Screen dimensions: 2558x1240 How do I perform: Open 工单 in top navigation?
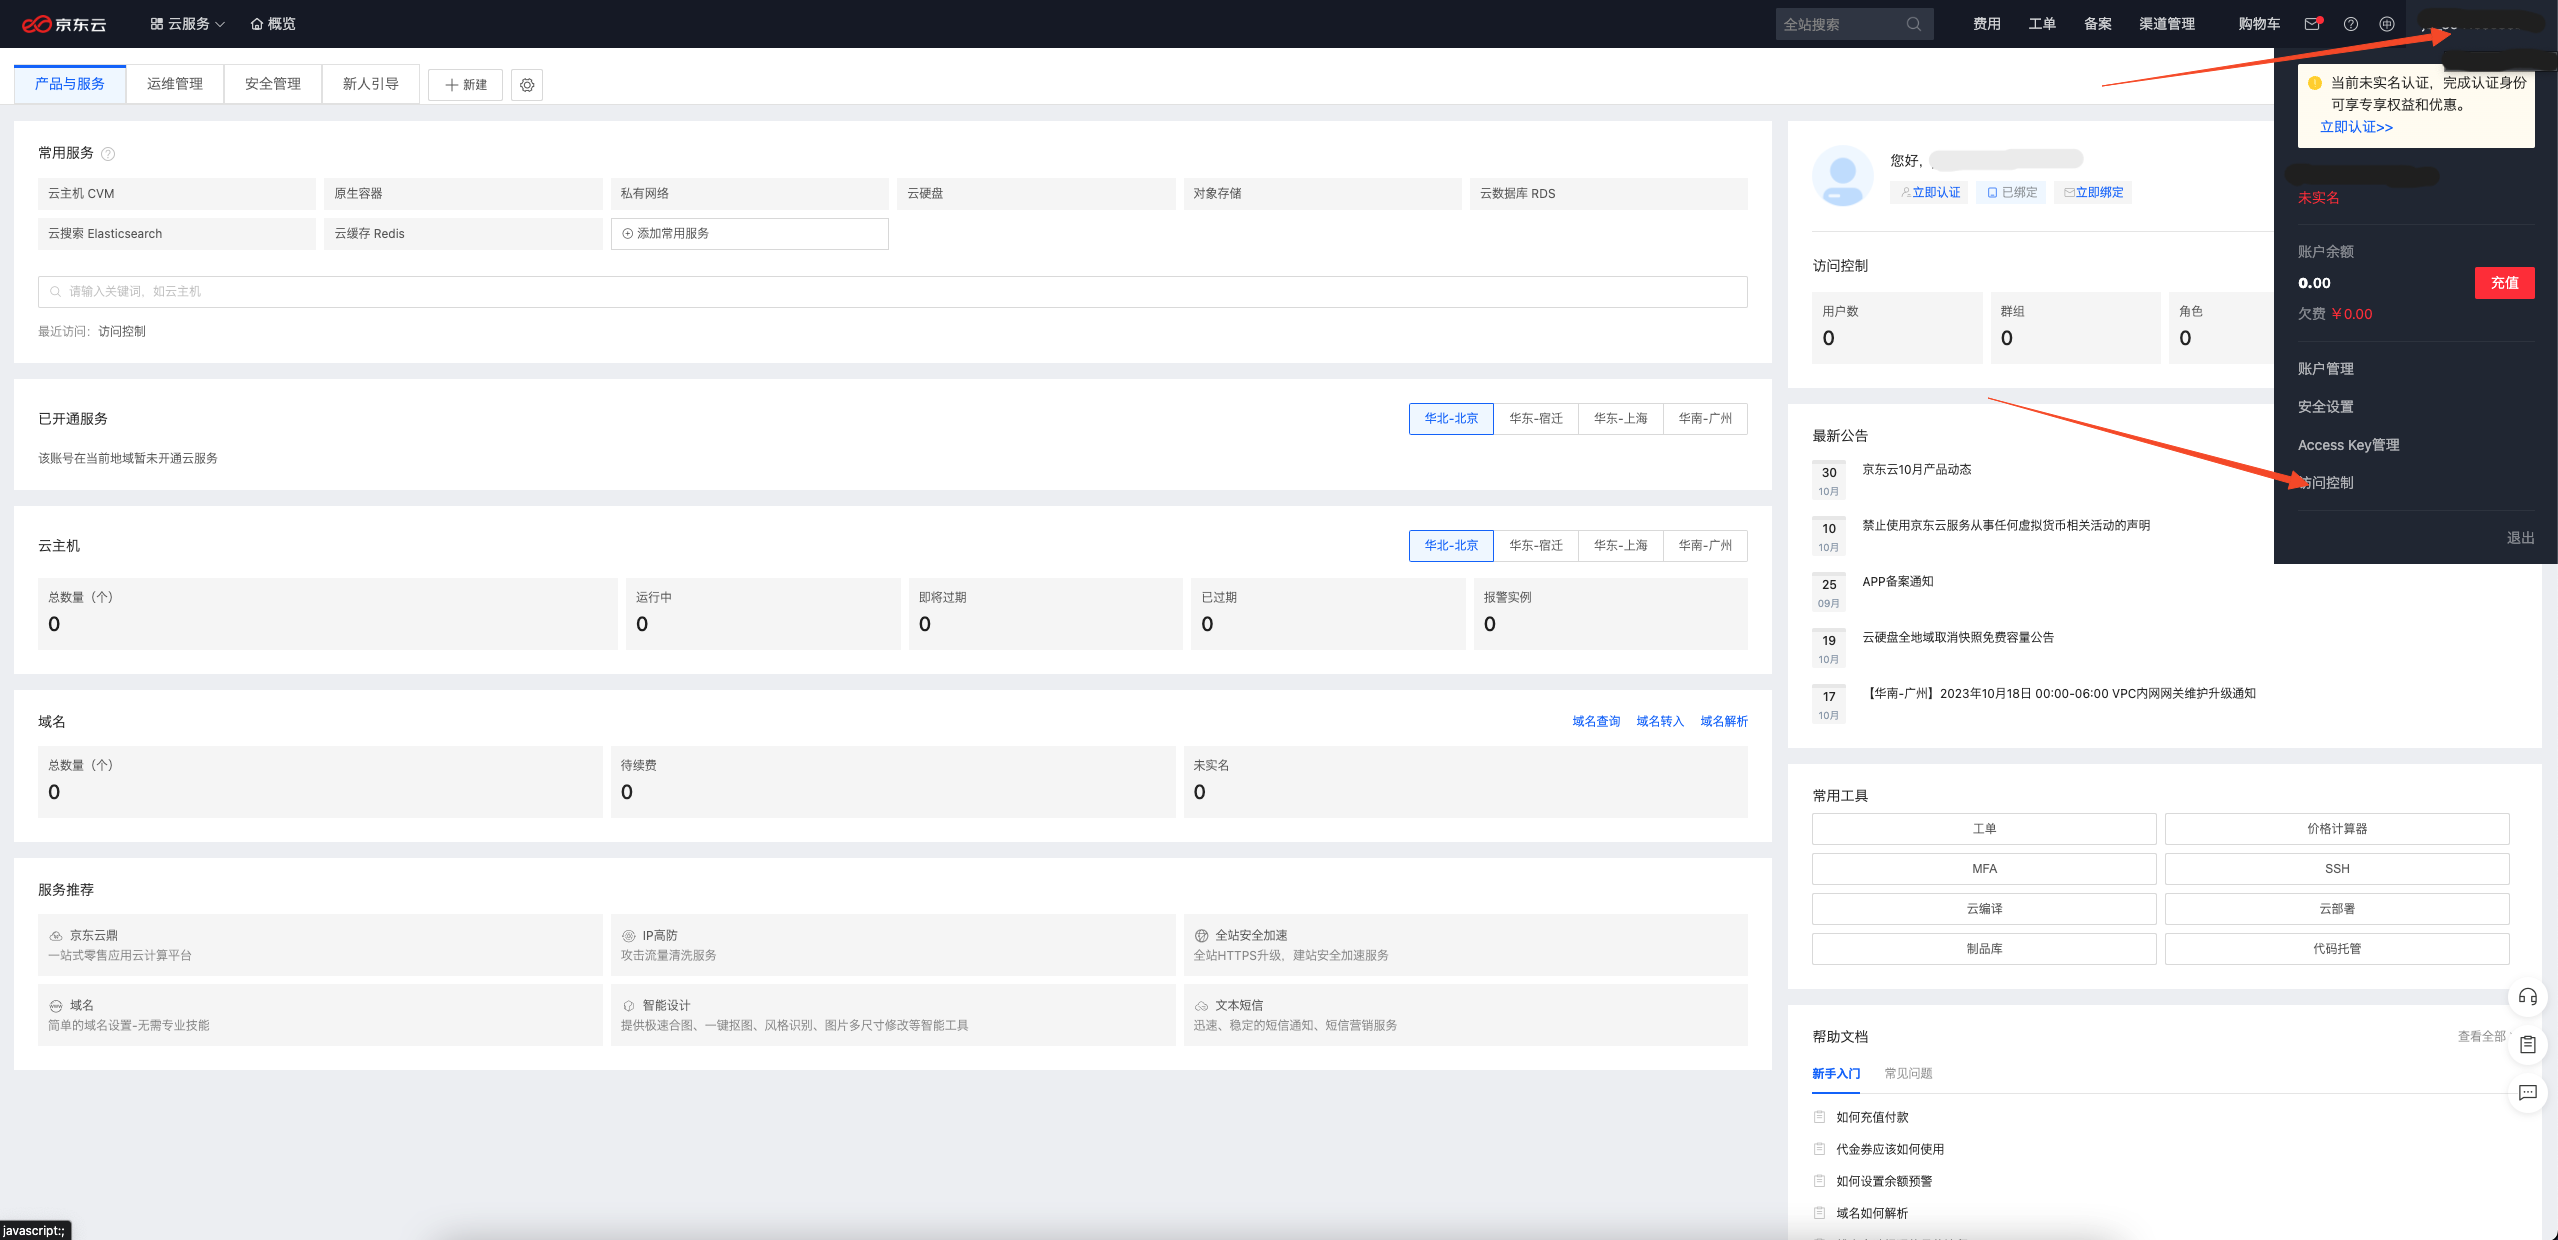[2042, 24]
